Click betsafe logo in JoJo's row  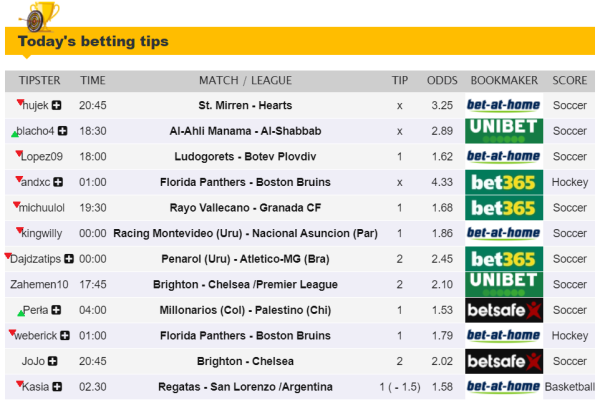click(x=503, y=361)
